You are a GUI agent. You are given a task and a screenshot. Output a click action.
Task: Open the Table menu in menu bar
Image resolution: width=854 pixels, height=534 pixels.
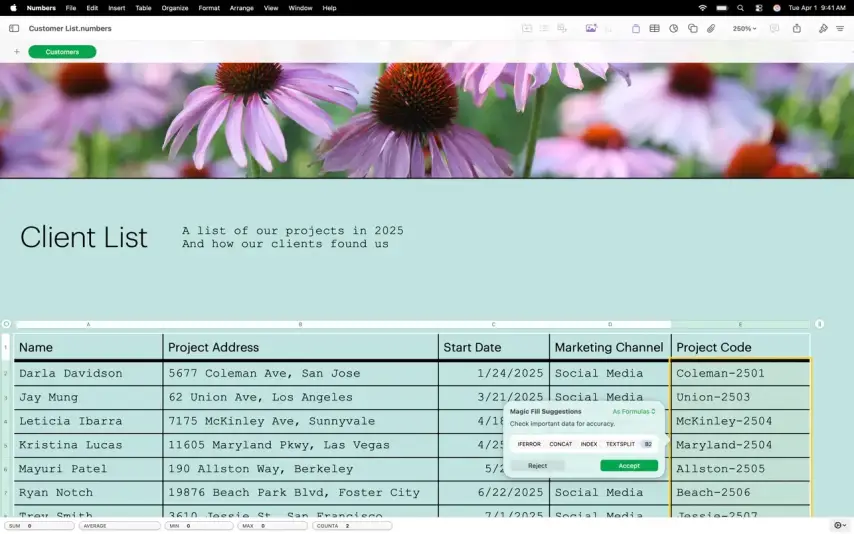point(143,8)
